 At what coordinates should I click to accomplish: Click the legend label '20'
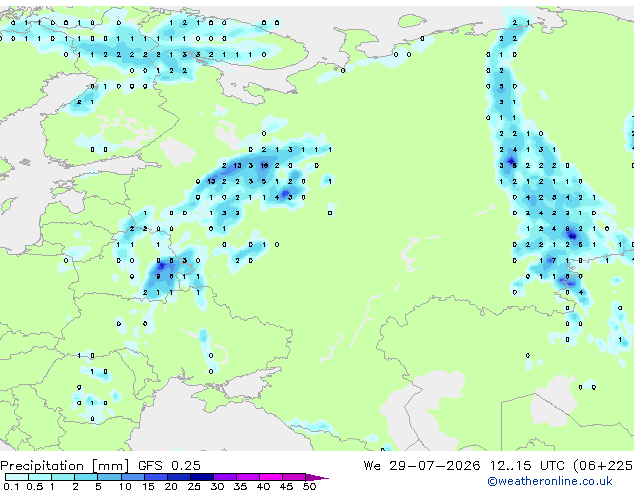[x=171, y=486]
